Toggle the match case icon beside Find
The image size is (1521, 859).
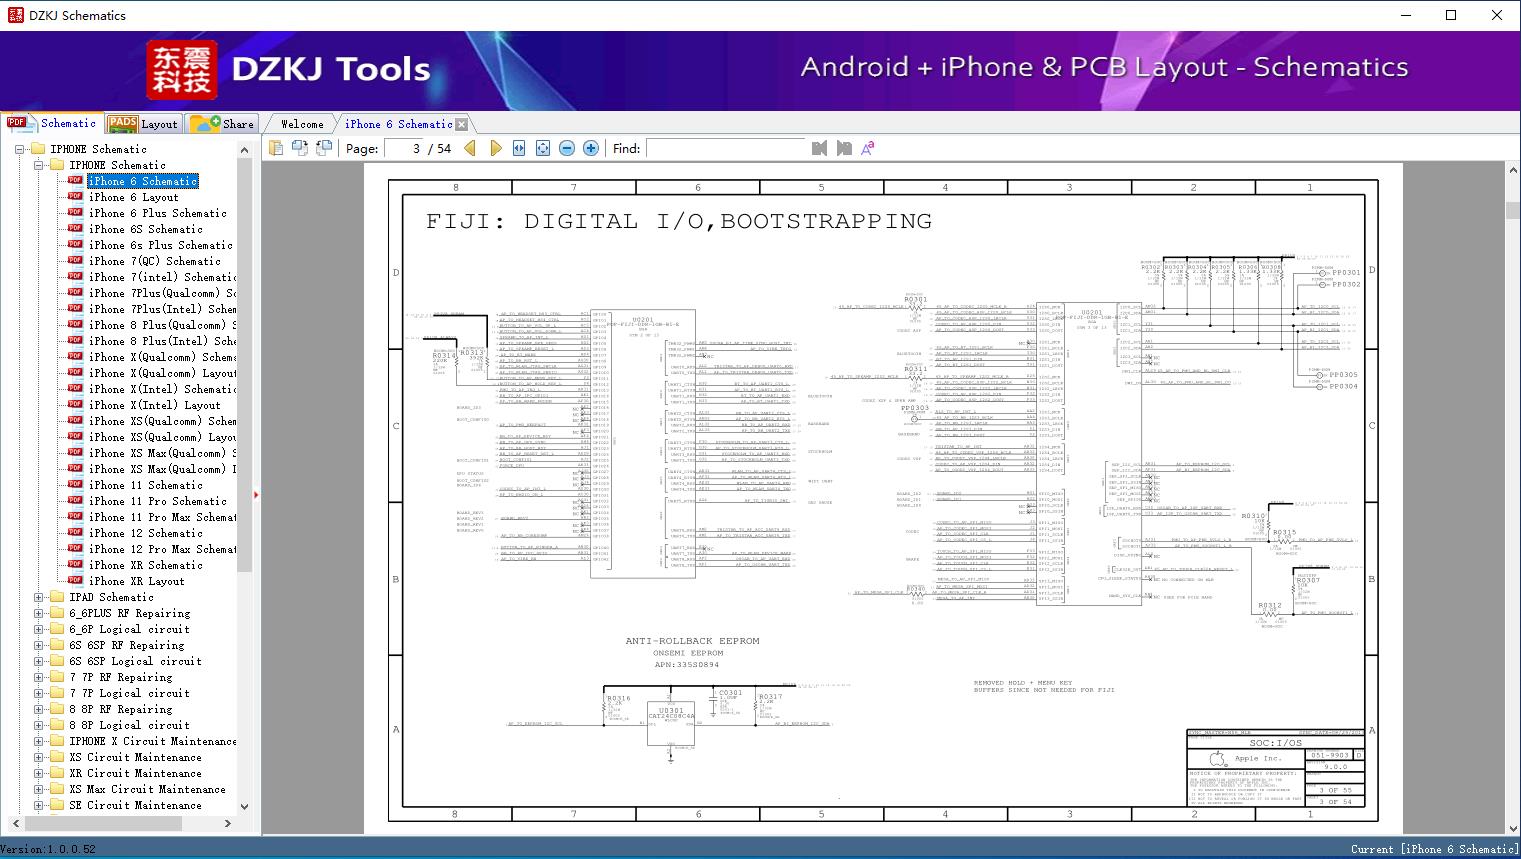pos(868,148)
